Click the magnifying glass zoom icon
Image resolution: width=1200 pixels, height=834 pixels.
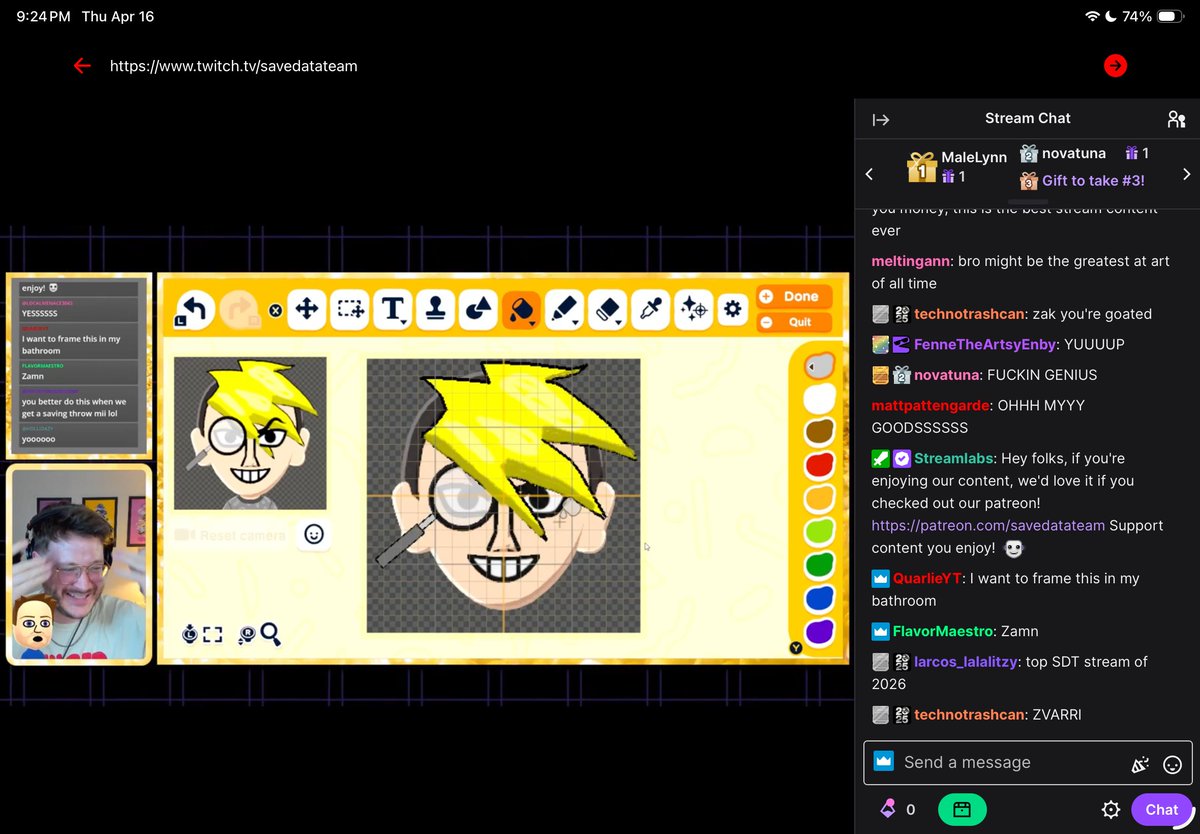[x=270, y=633]
